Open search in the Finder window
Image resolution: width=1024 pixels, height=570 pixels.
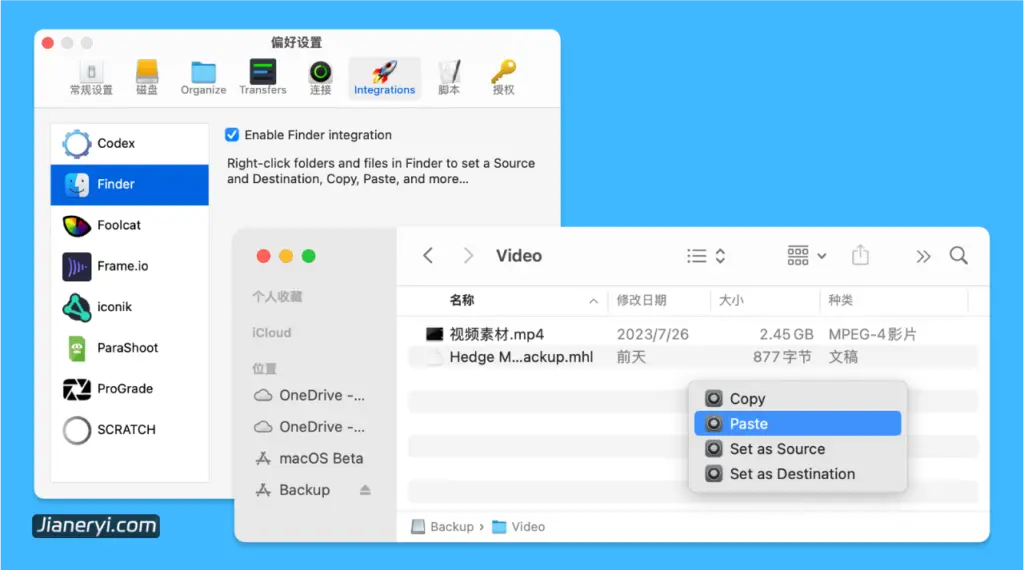959,255
